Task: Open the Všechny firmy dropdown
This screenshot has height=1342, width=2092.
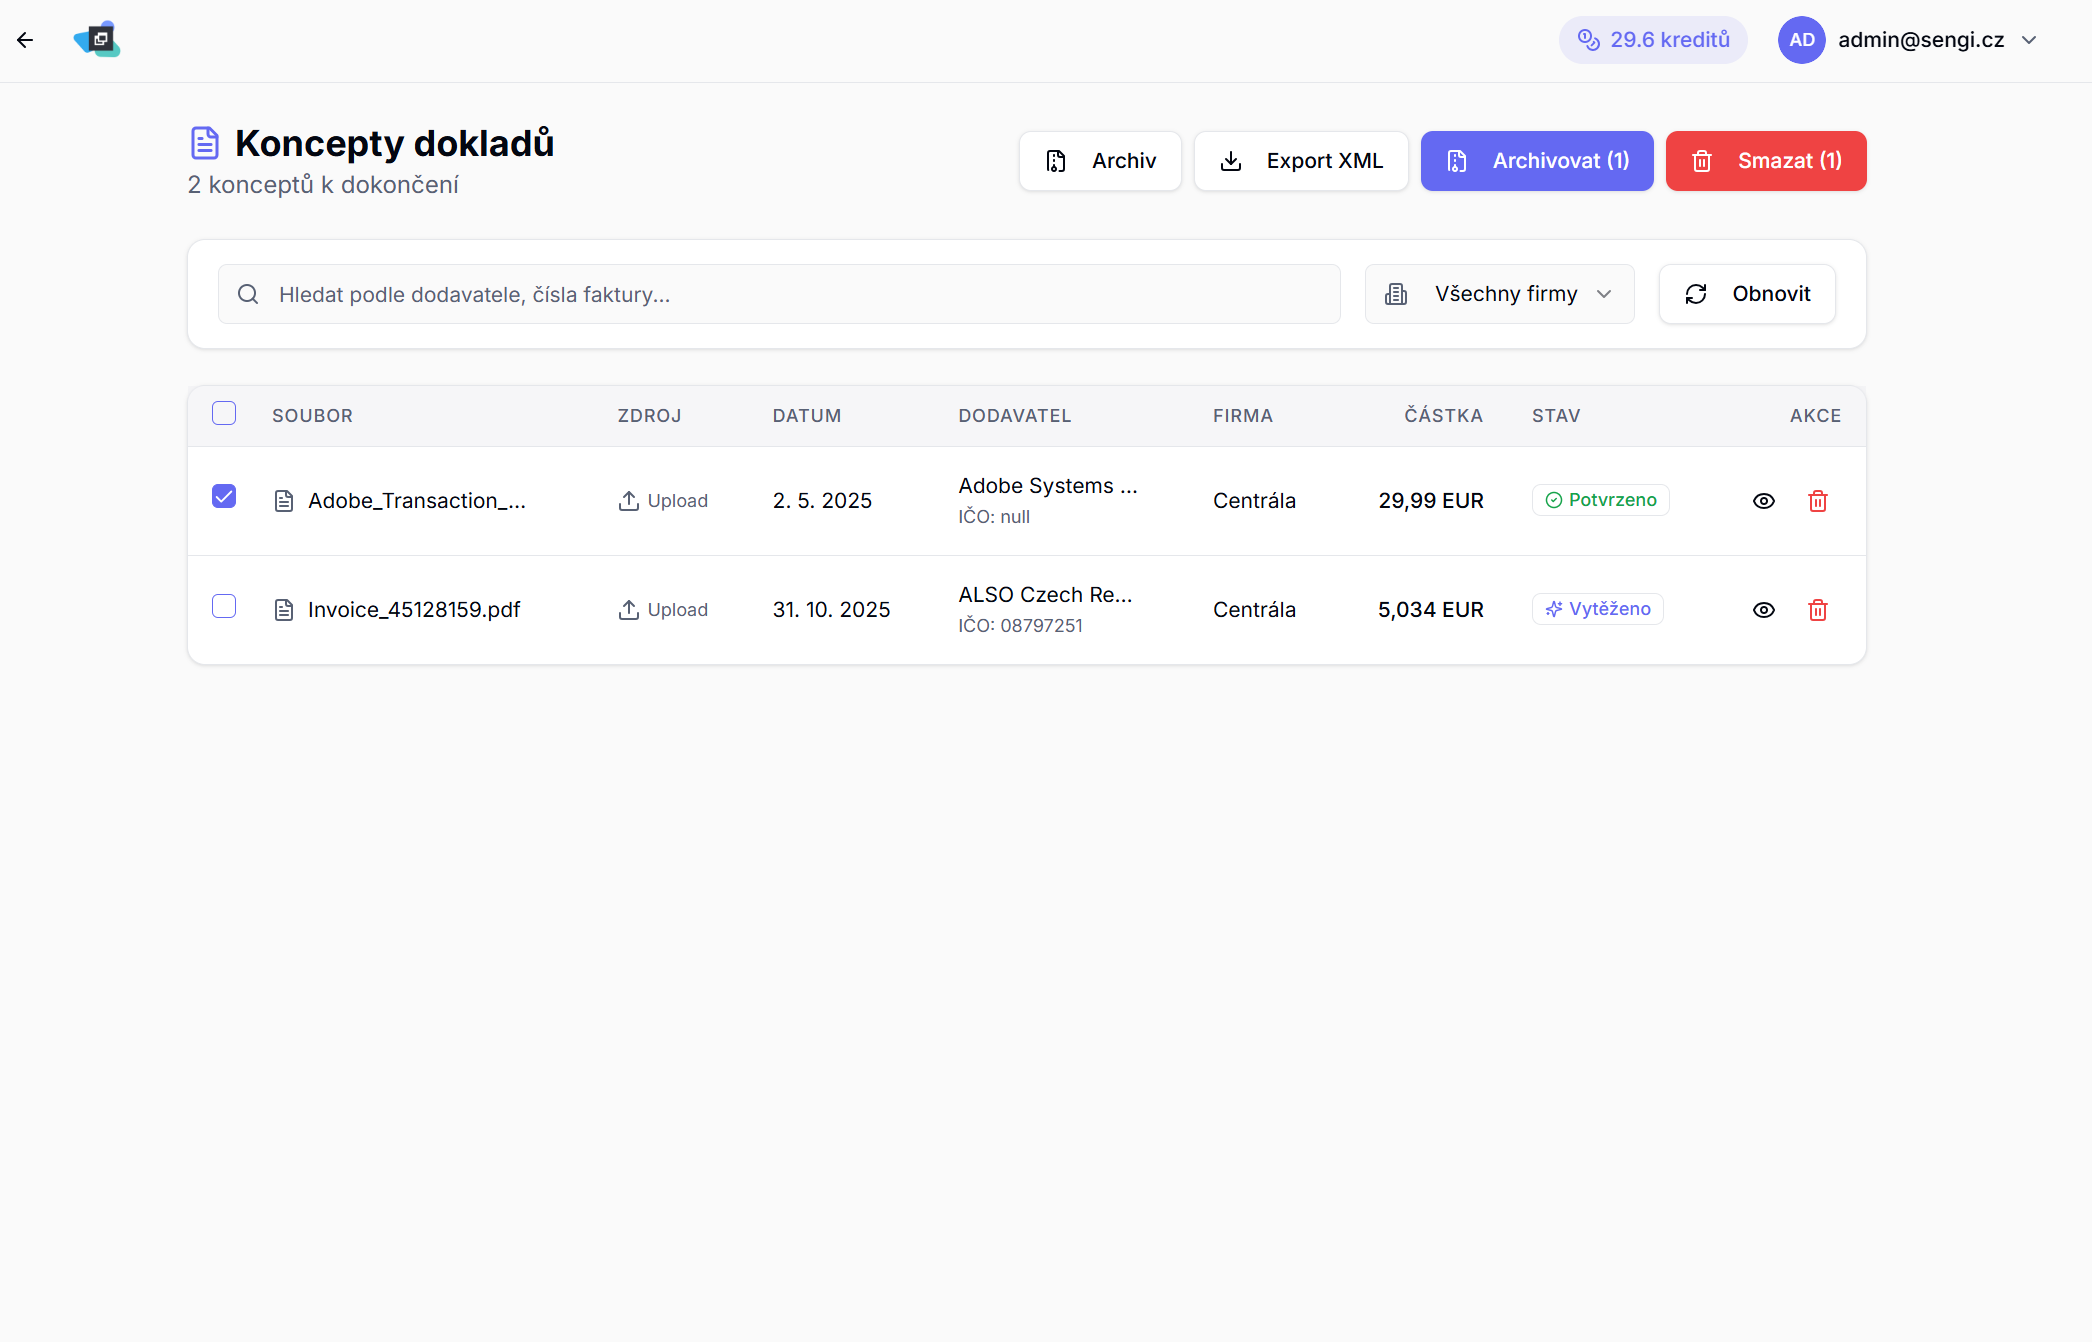Action: [x=1499, y=294]
